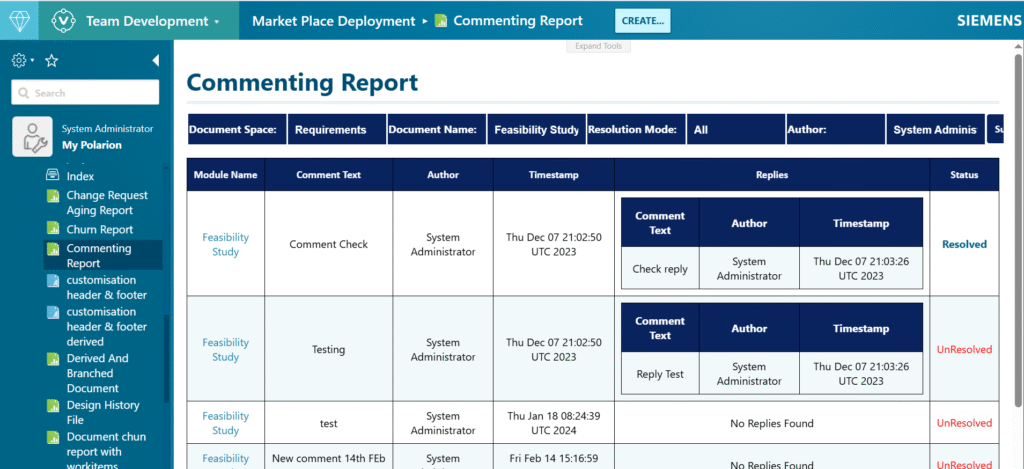Open Feasibility Study link in Comment Check row
Image resolution: width=1024 pixels, height=469 pixels.
click(225, 245)
